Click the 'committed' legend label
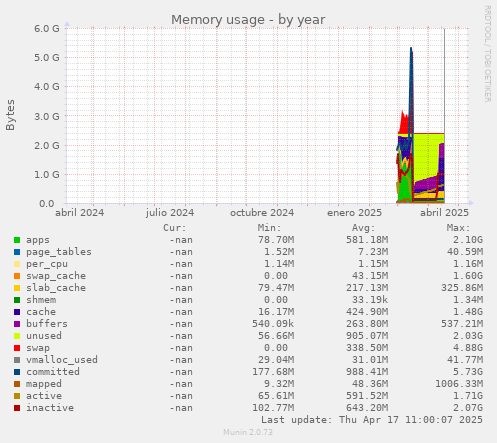Viewport: 497px width, 443px height. click(53, 372)
